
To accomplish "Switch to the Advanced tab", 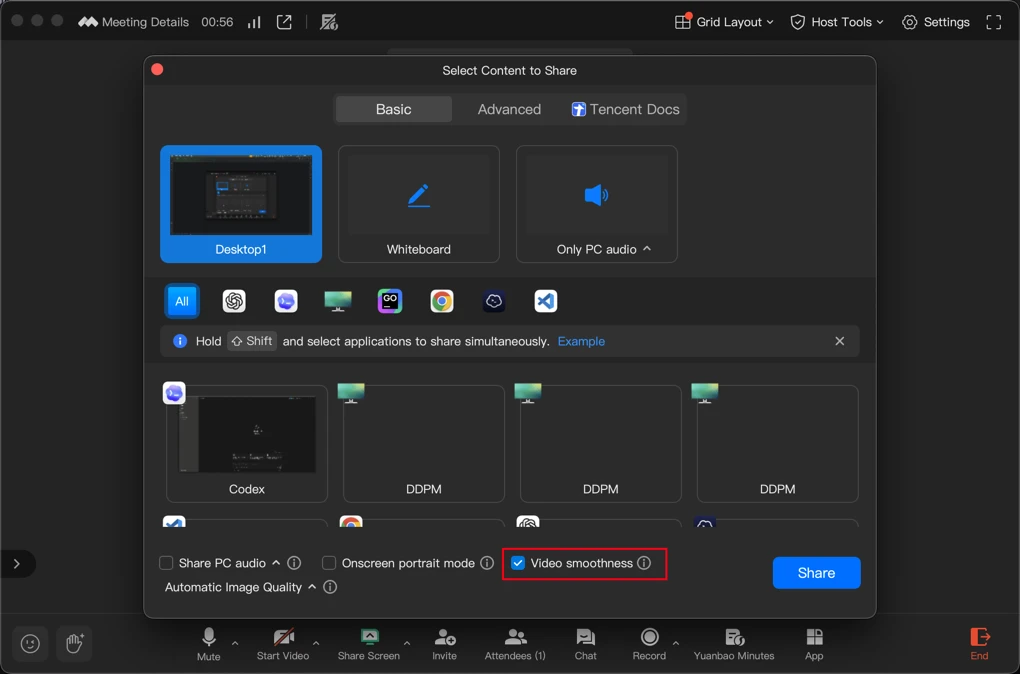I will [x=509, y=109].
